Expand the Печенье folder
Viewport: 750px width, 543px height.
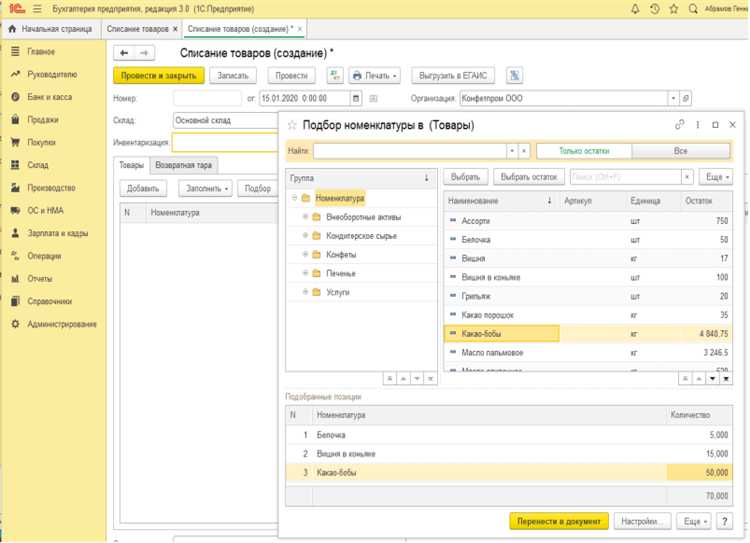[305, 273]
